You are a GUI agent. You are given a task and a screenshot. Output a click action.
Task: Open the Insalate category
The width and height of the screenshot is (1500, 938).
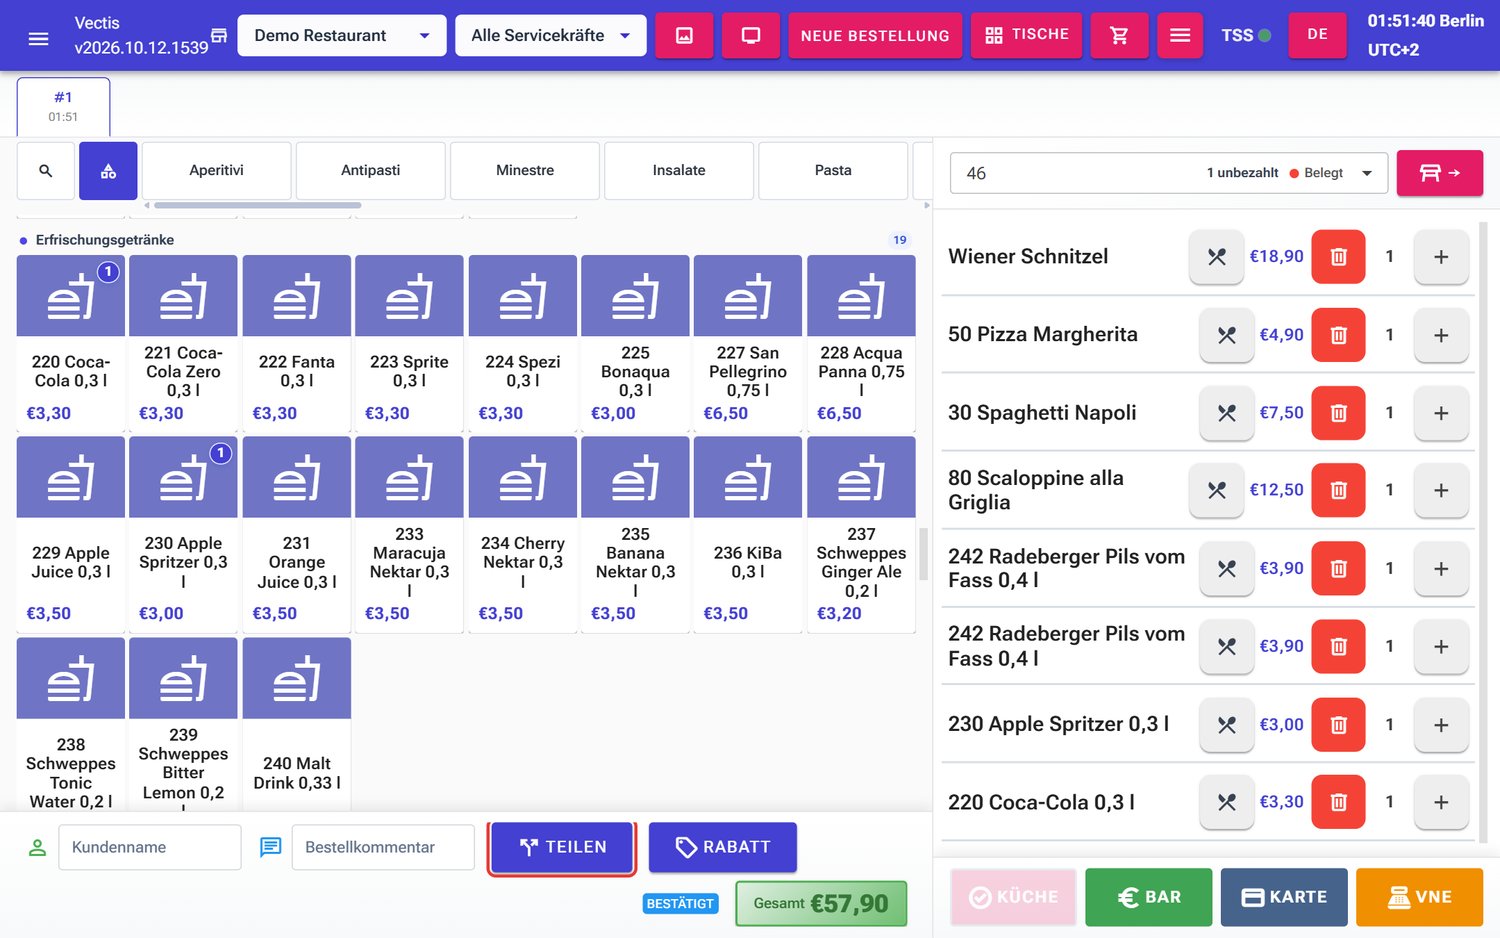pos(679,171)
